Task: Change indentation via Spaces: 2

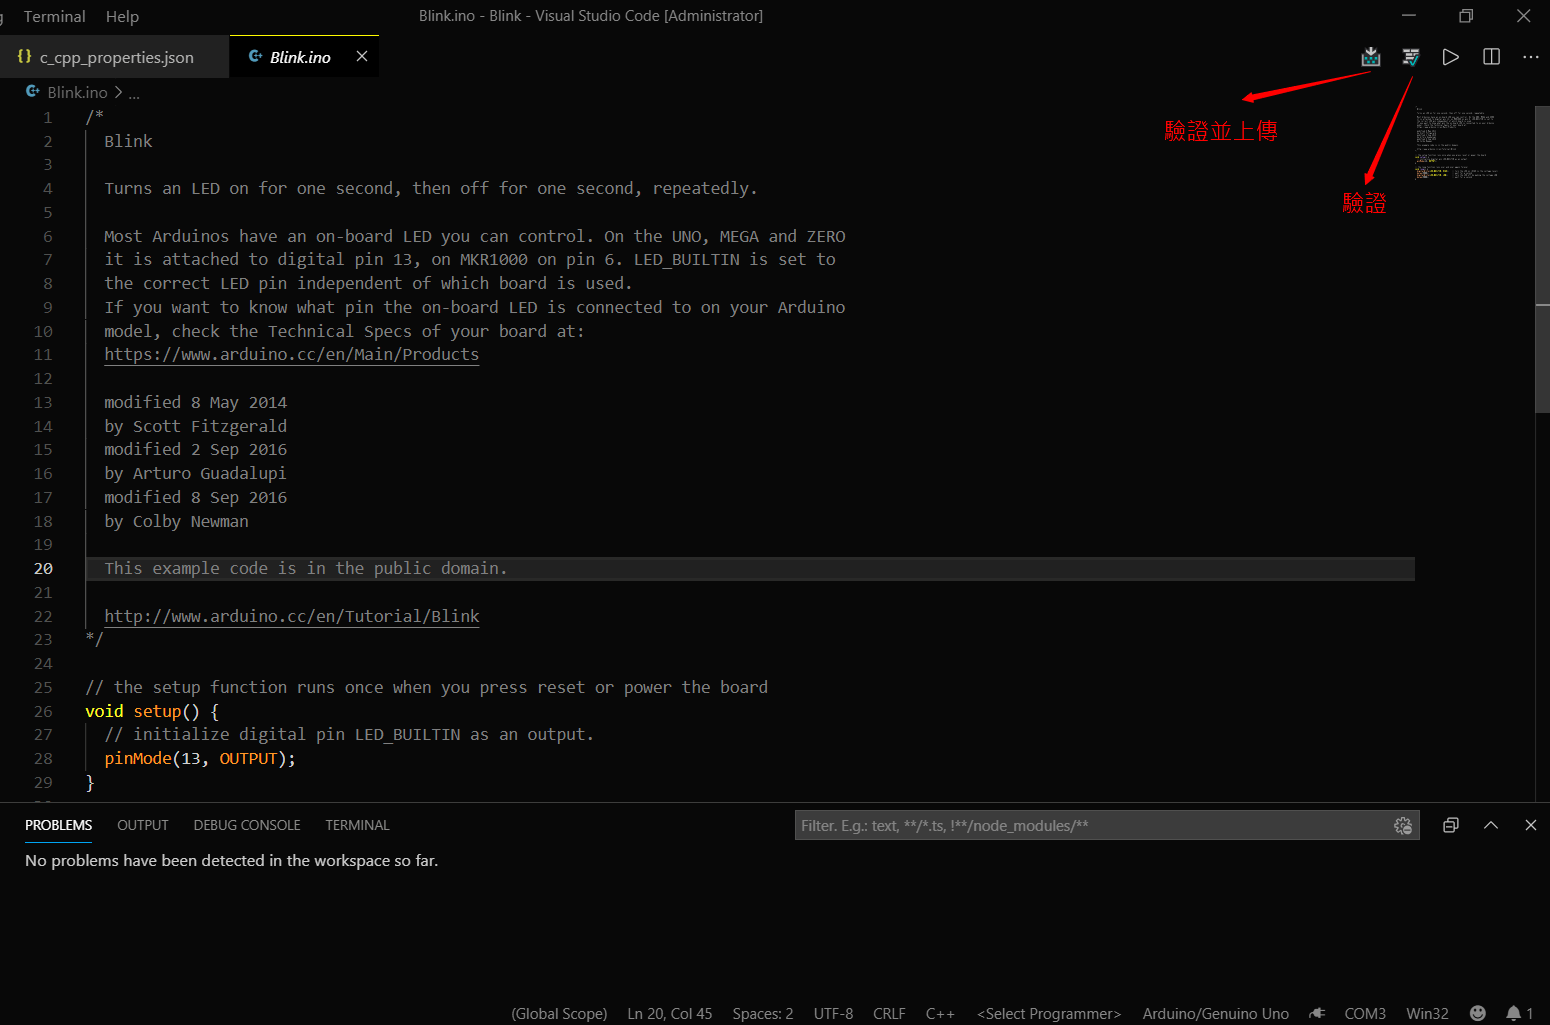Action: (763, 1013)
